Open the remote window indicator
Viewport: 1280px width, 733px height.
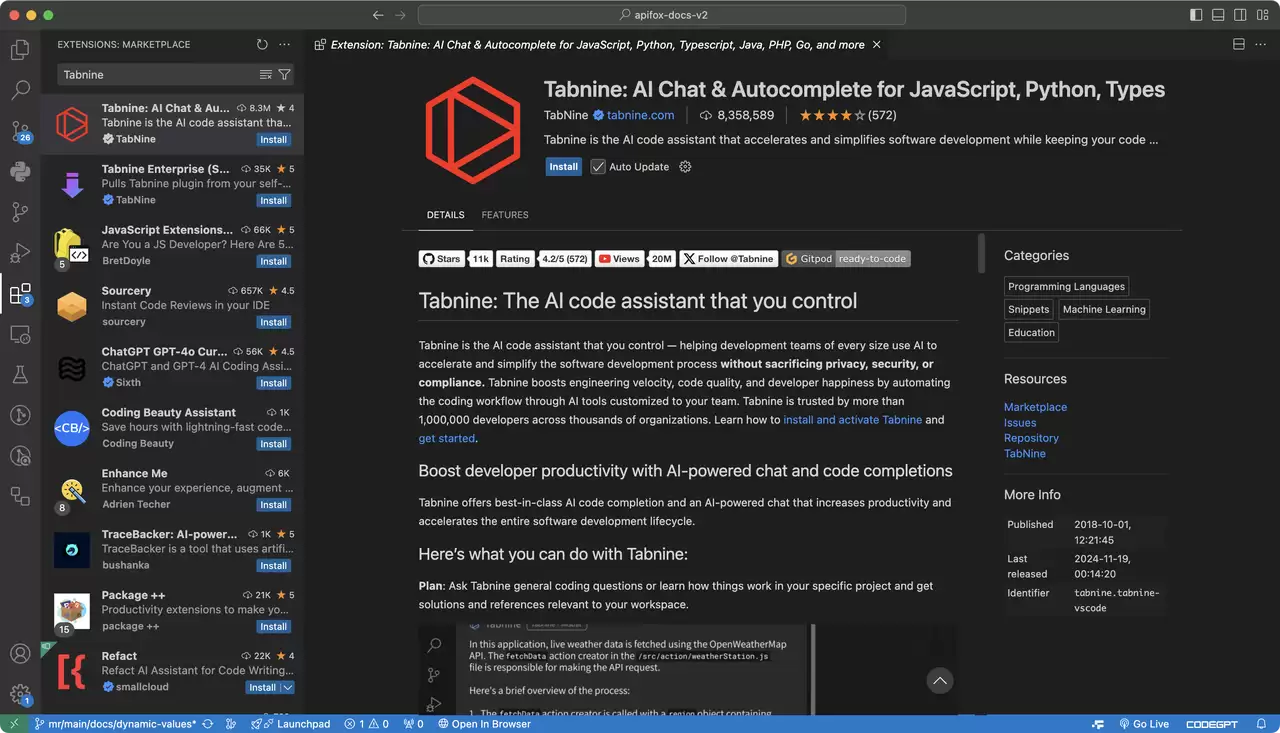click(14, 724)
